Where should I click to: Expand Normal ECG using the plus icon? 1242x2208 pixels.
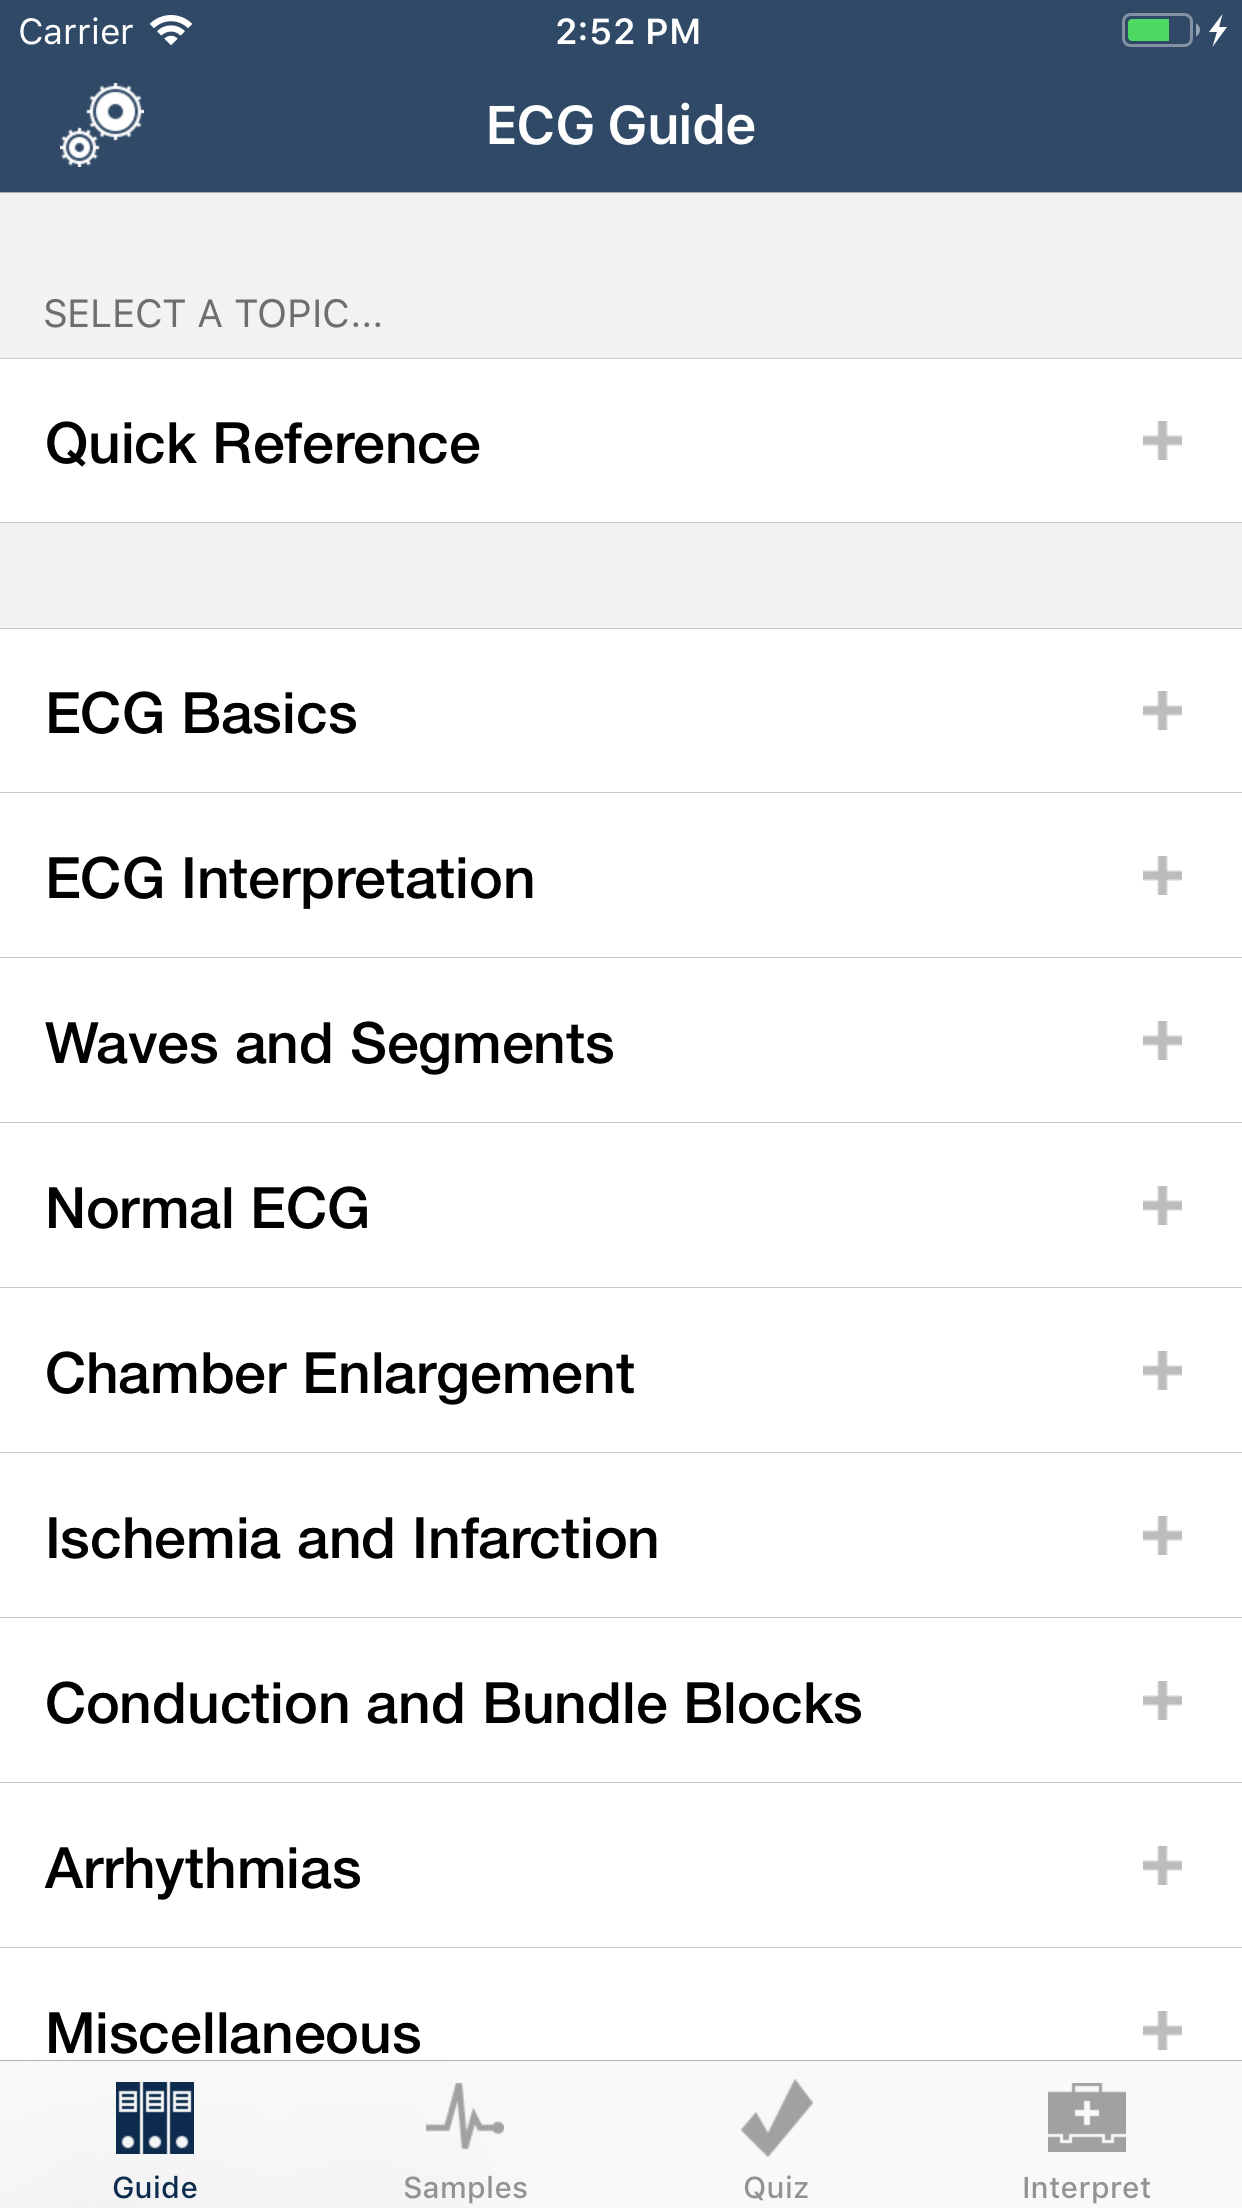1162,1206
